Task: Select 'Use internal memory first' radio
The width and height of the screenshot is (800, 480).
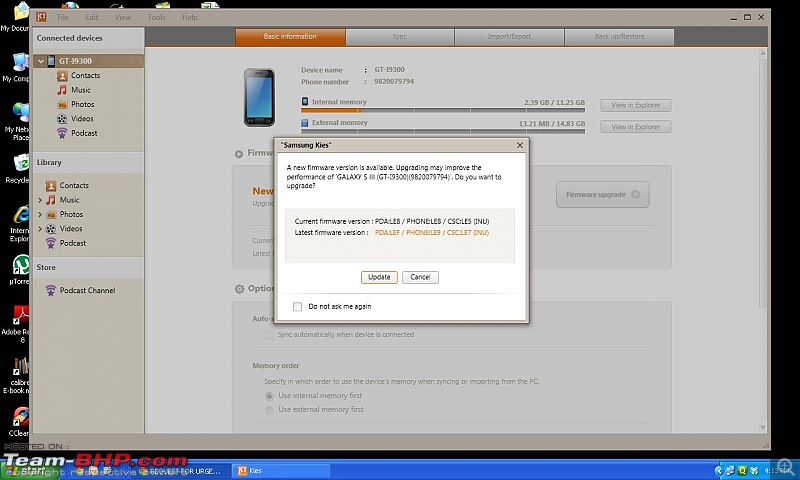Action: [x=269, y=396]
